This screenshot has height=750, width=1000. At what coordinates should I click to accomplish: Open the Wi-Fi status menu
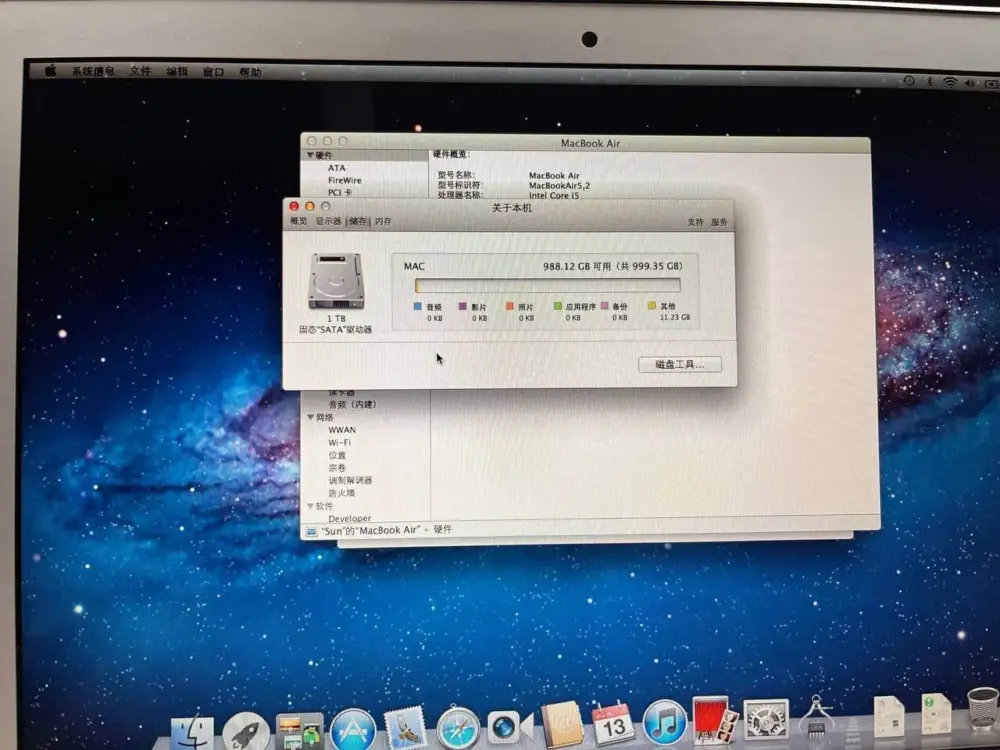[950, 82]
